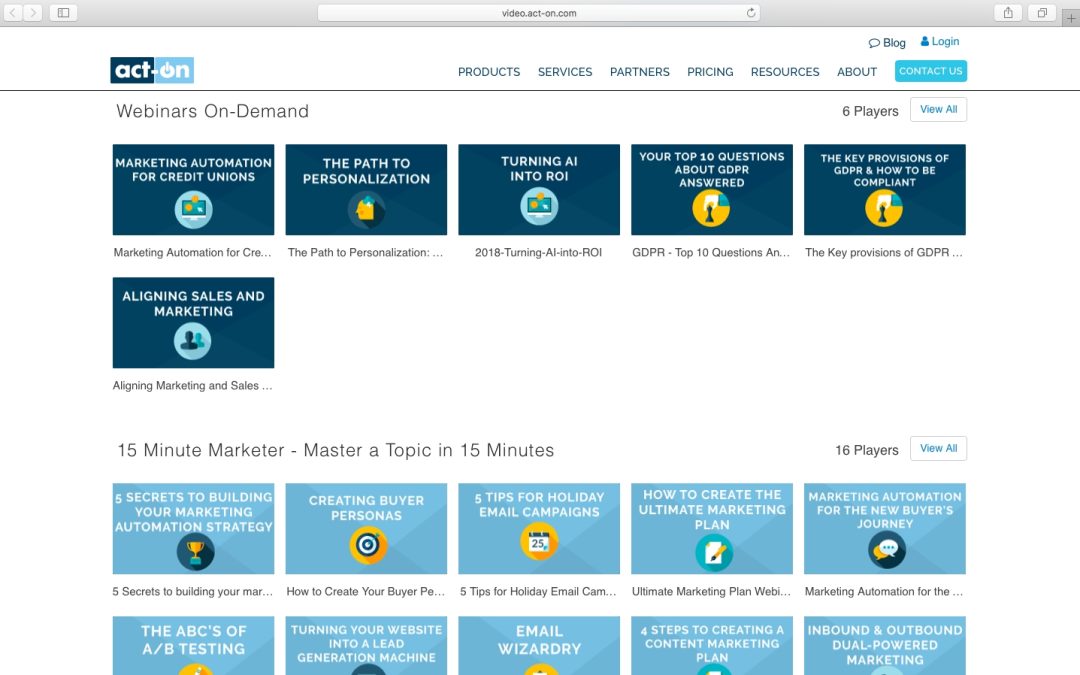Open Ultimate Marketing Plan thumbnail
This screenshot has height=675, width=1080.
[712, 528]
